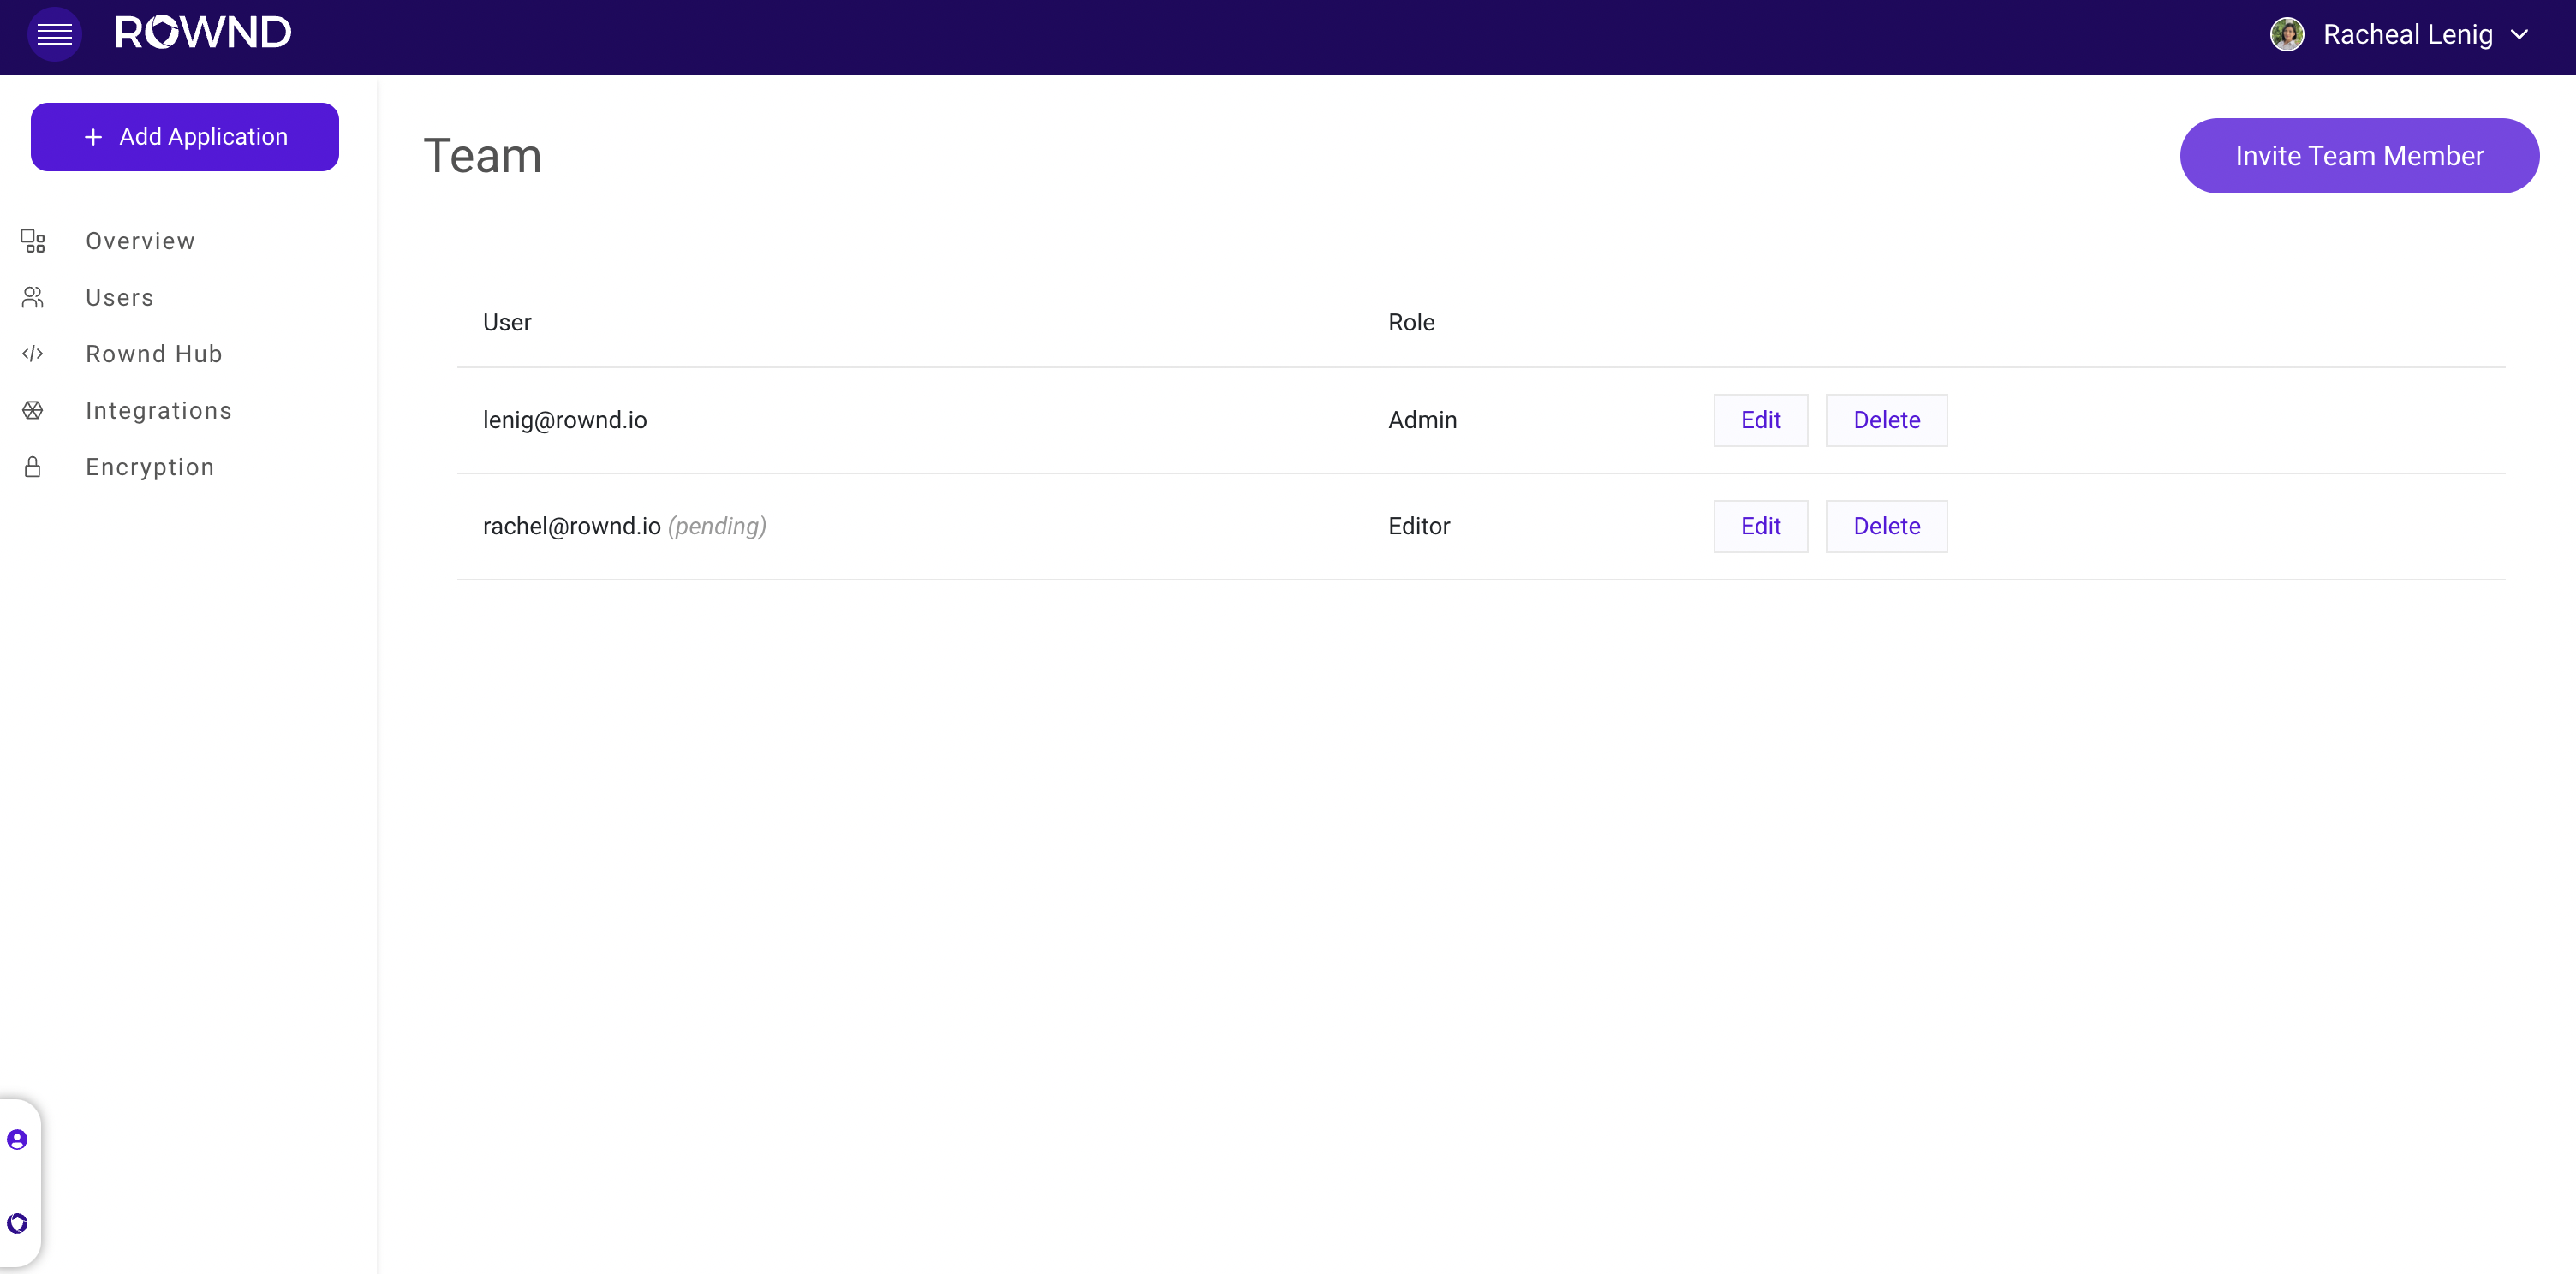Image resolution: width=2576 pixels, height=1274 pixels.
Task: Go to the Users section
Action: pyautogui.click(x=119, y=298)
